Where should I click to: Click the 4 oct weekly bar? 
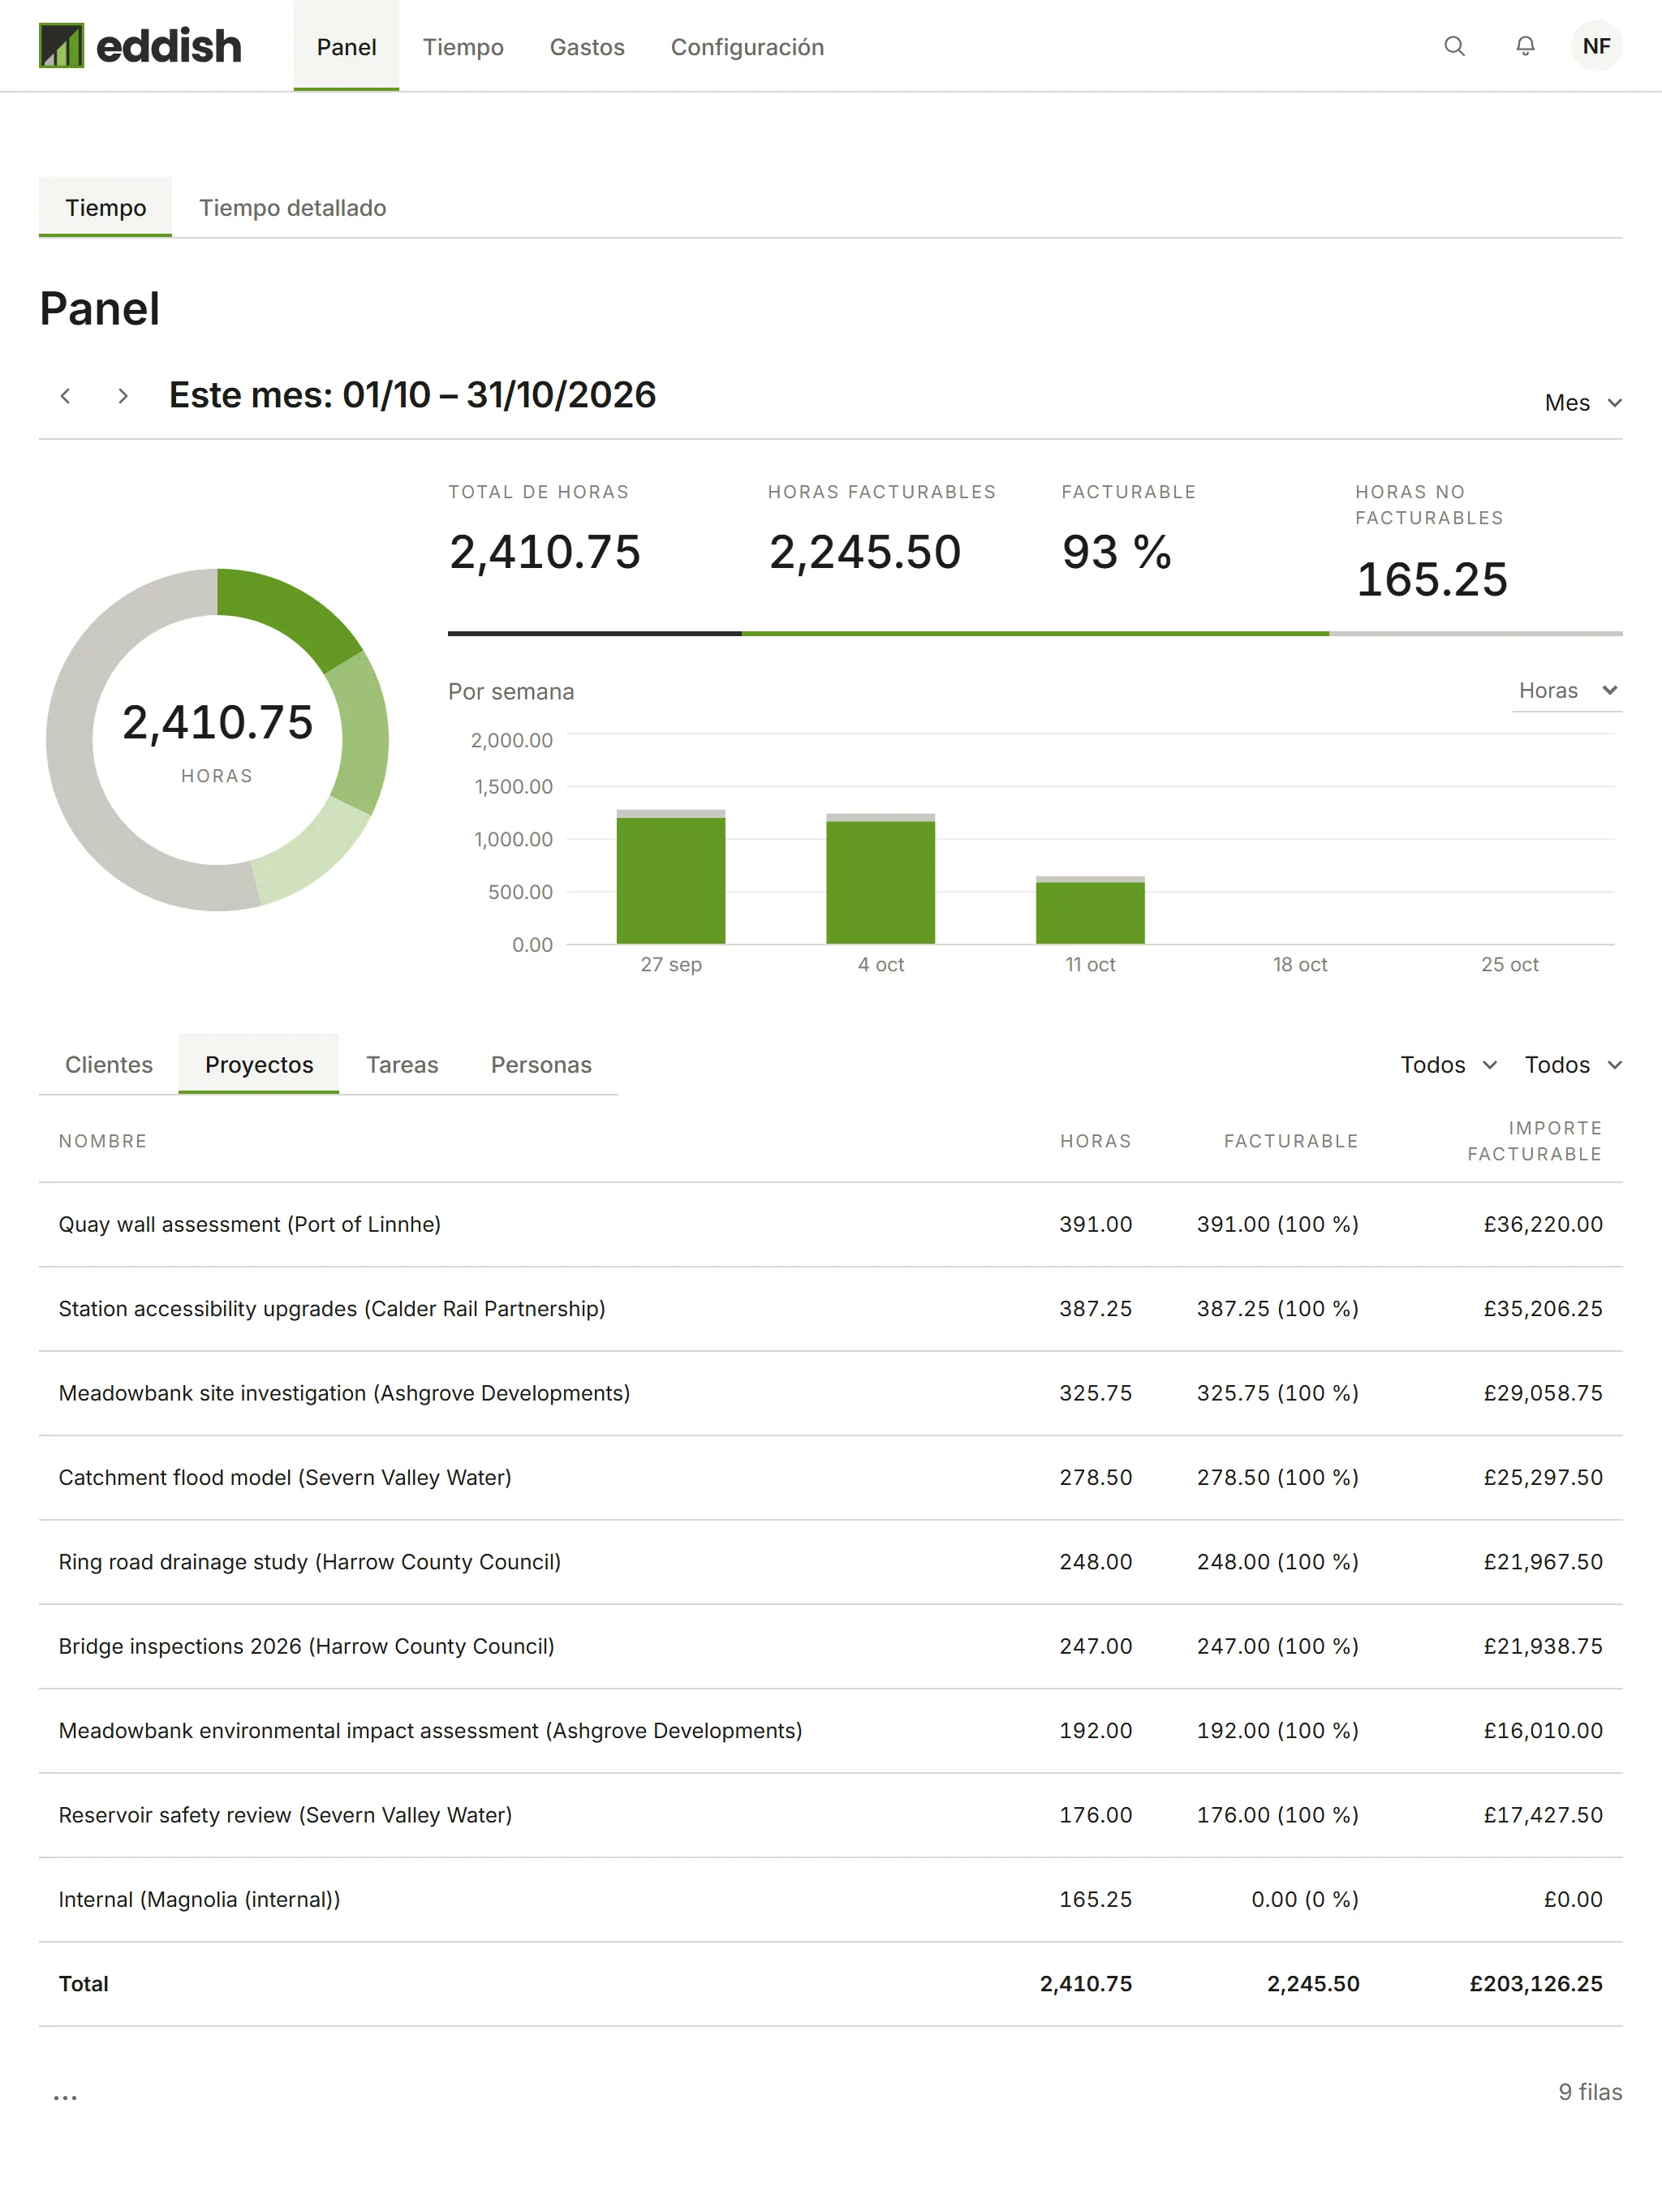[880, 879]
